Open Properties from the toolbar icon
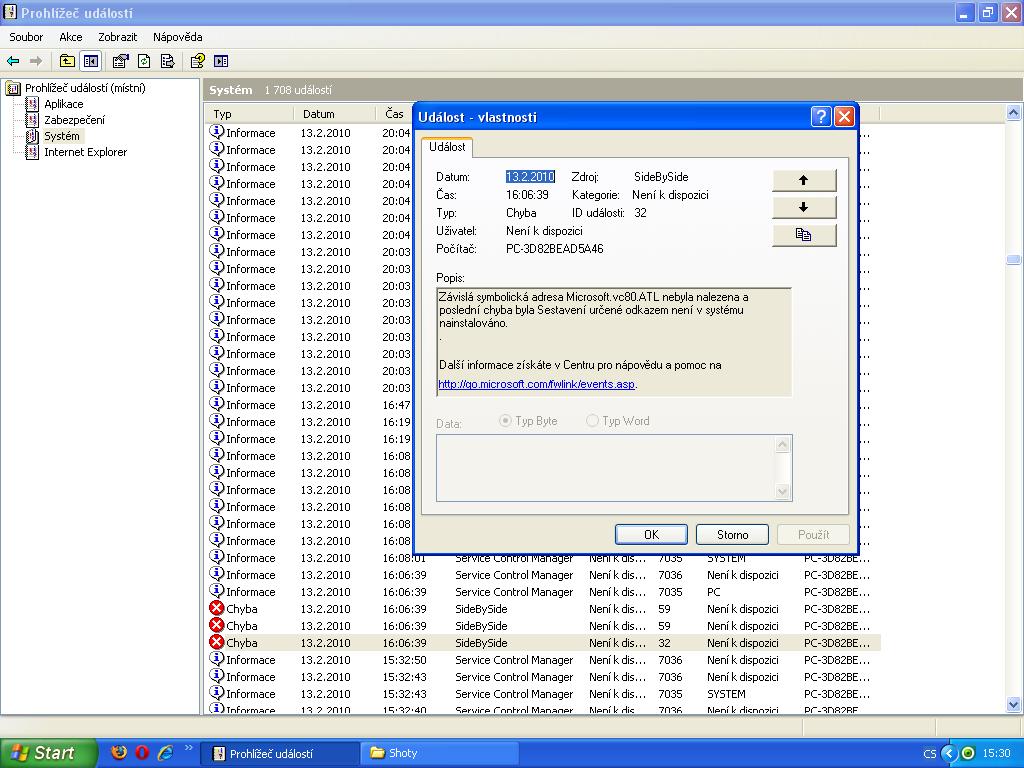1024x768 pixels. tap(121, 61)
